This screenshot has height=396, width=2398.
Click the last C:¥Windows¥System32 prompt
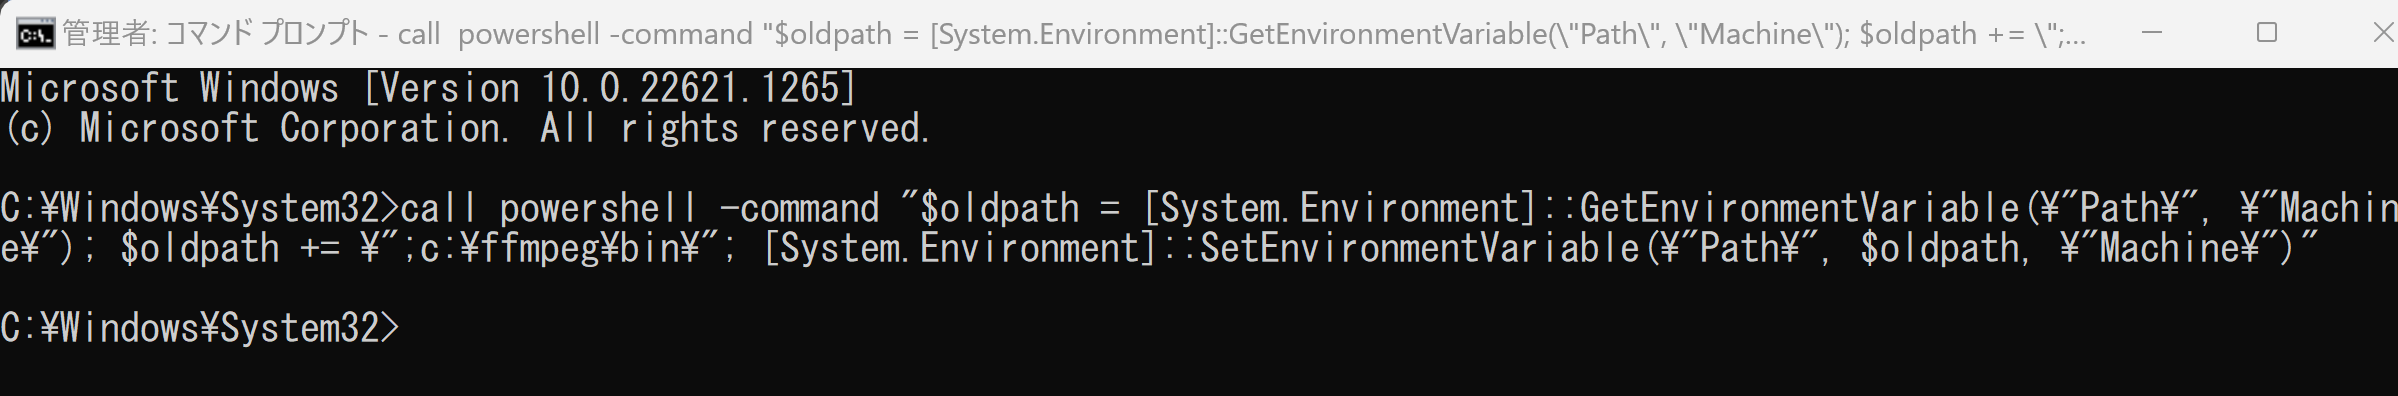[x=199, y=328]
